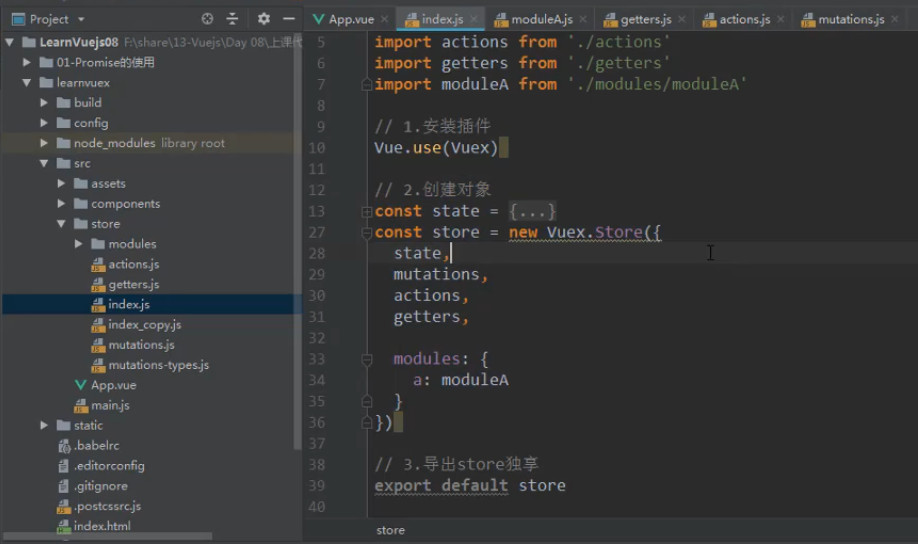The width and height of the screenshot is (918, 544).
Task: Click the folded {...} placeholder
Action: (x=532, y=211)
